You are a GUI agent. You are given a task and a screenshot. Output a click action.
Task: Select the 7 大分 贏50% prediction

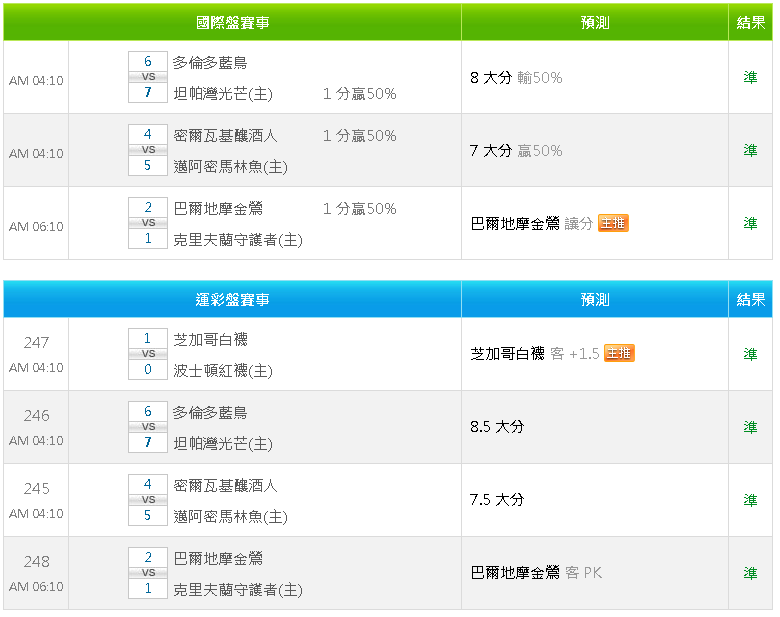pyautogui.click(x=516, y=150)
